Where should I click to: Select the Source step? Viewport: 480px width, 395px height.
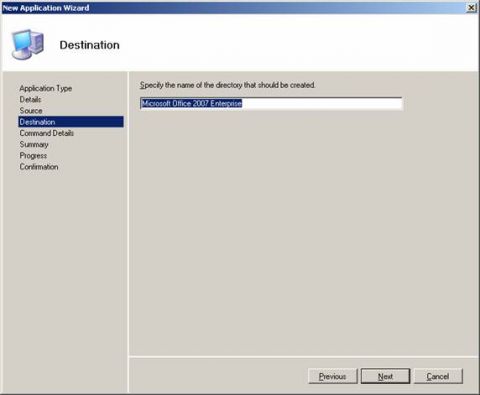click(x=31, y=111)
